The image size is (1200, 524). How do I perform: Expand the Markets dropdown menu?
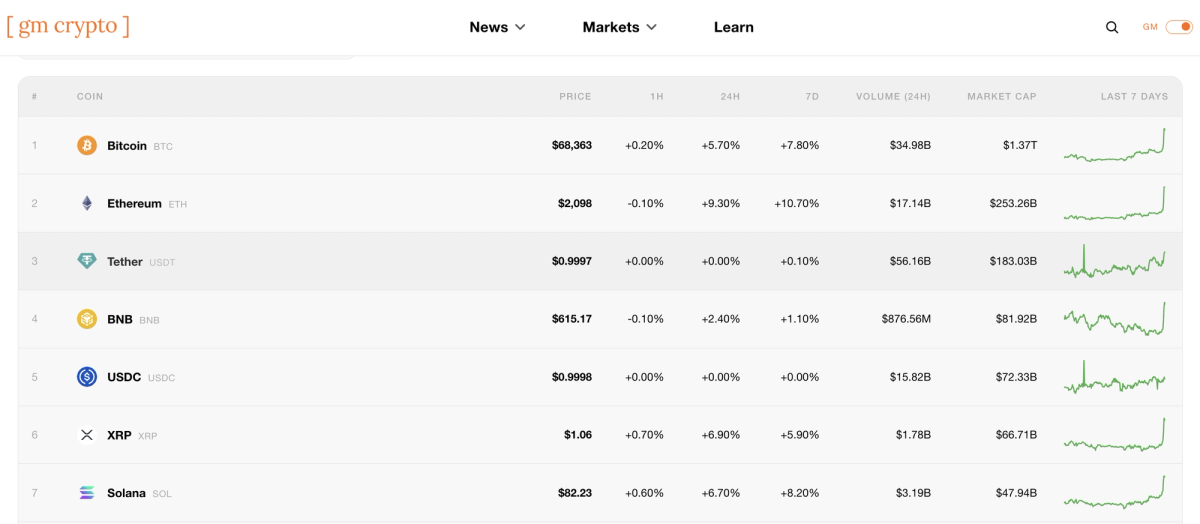[x=620, y=27]
